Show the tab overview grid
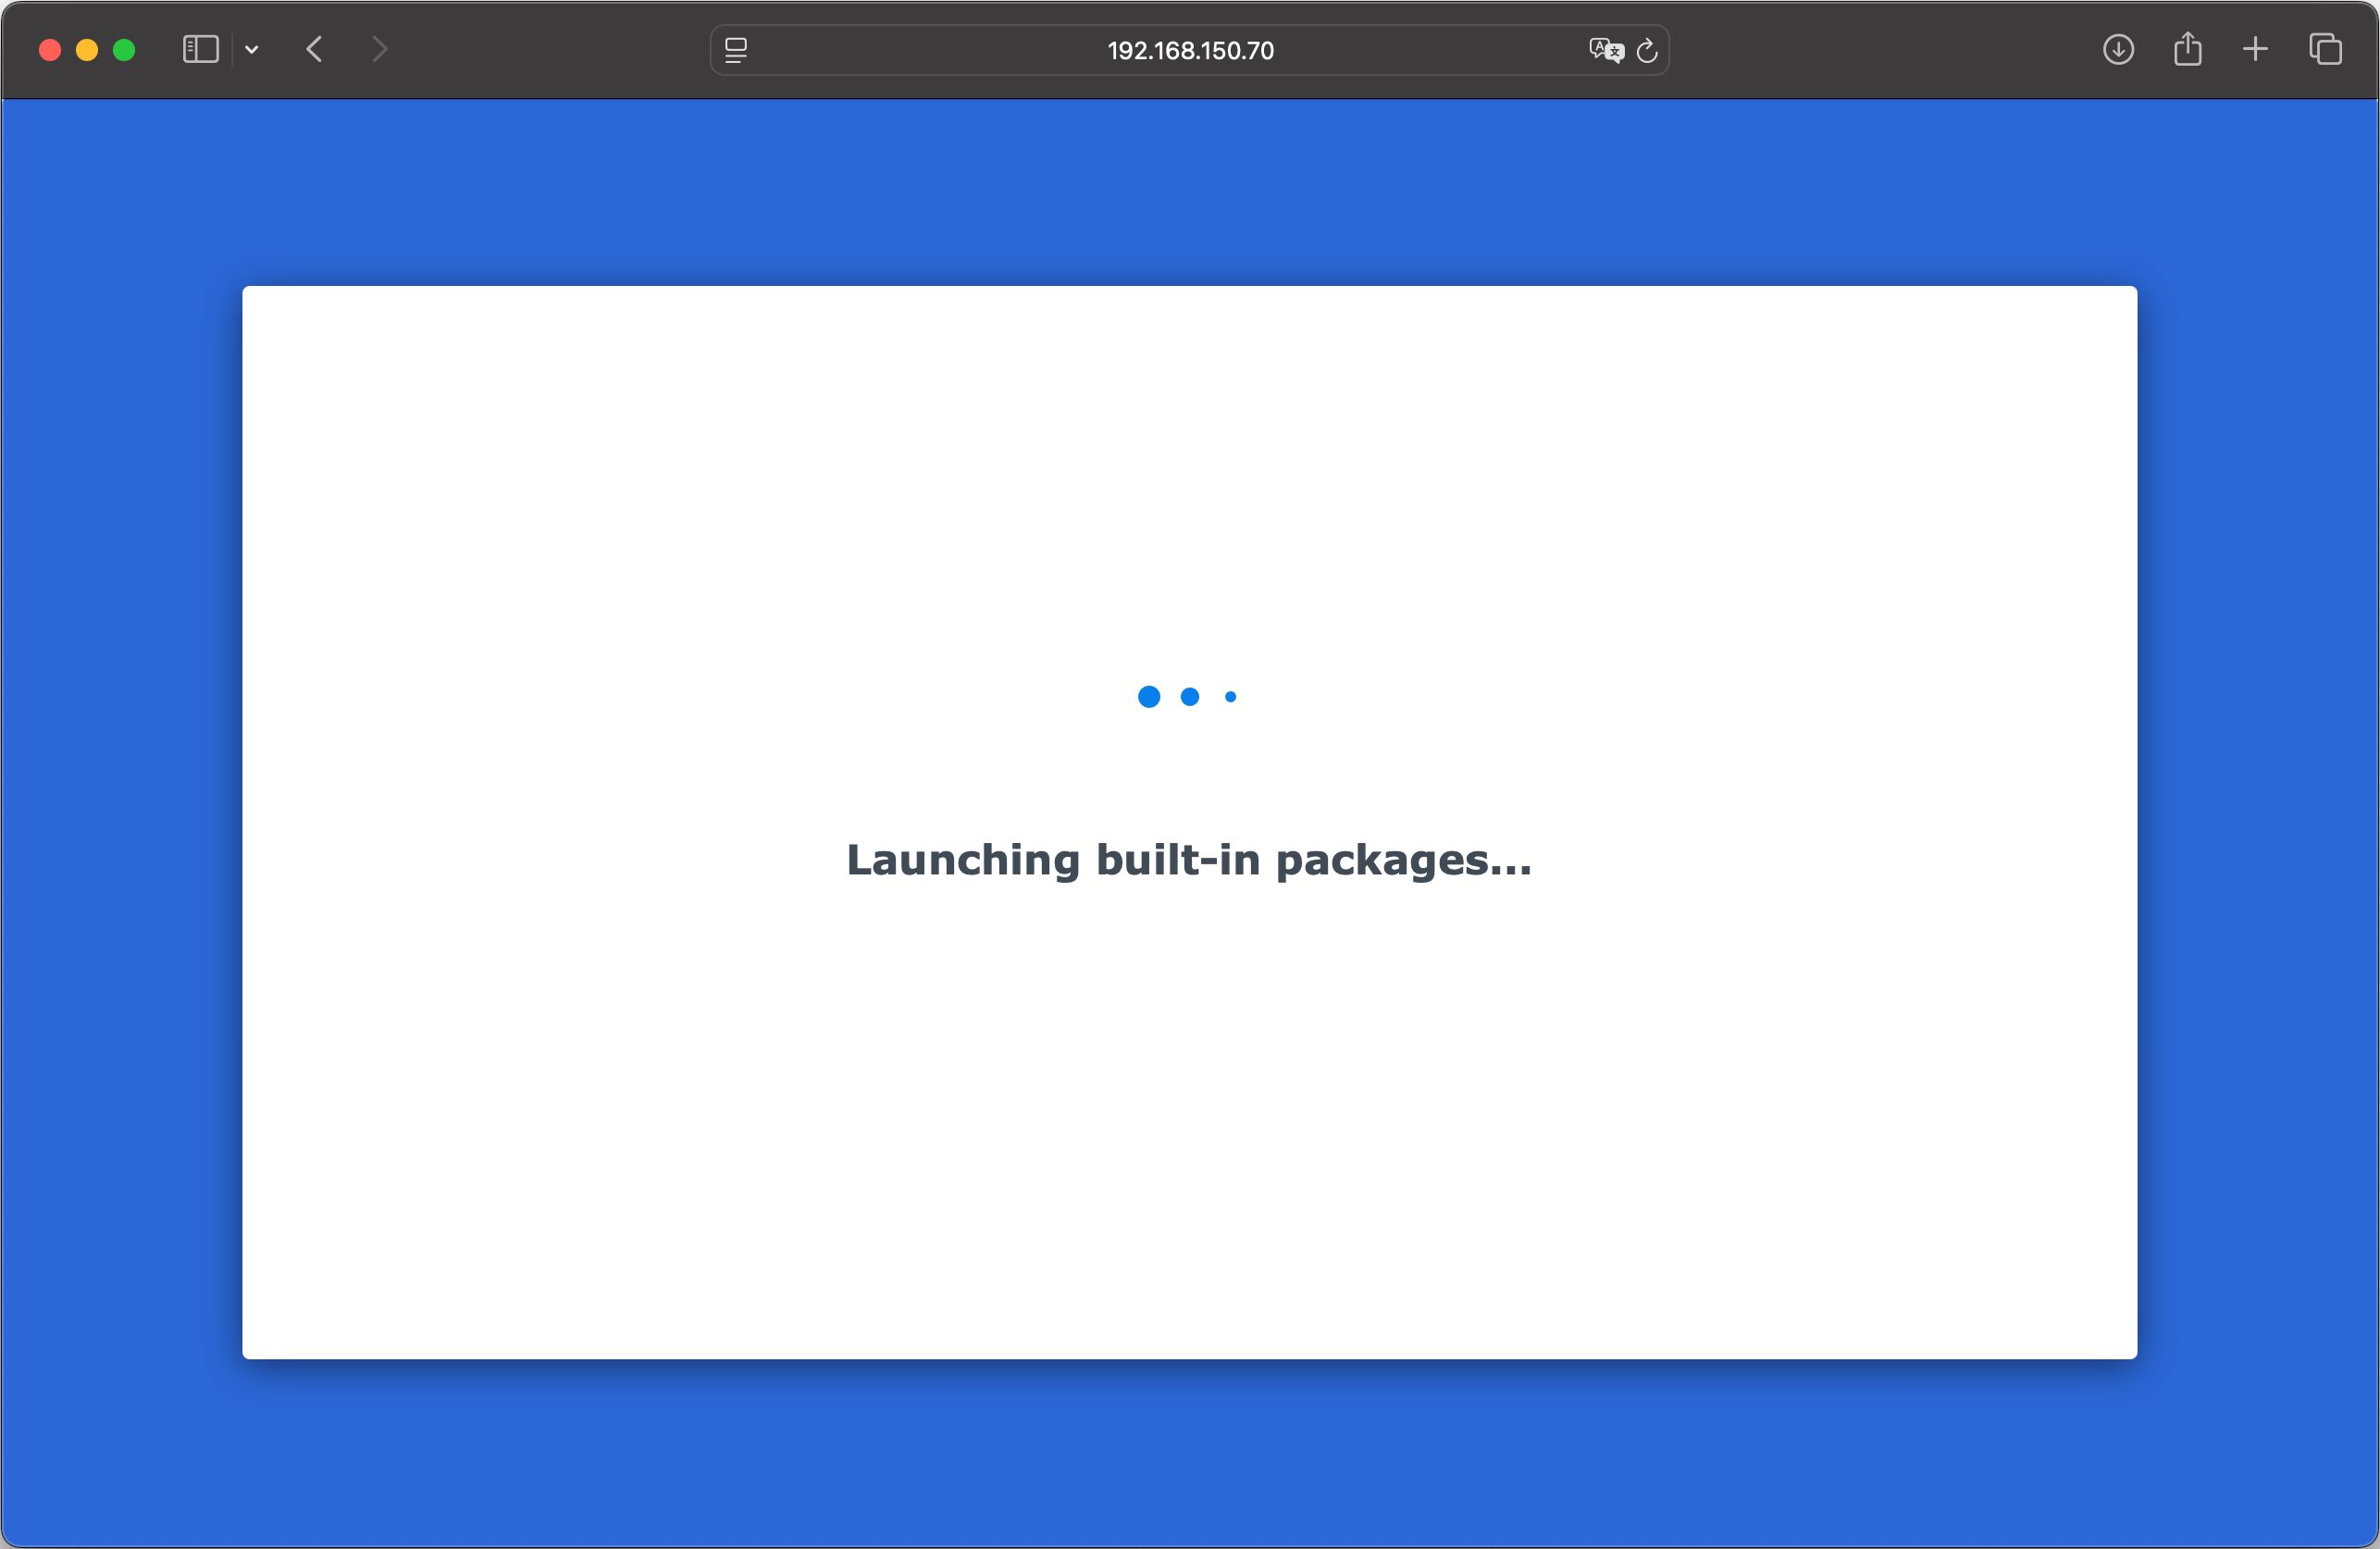 [x=2325, y=49]
